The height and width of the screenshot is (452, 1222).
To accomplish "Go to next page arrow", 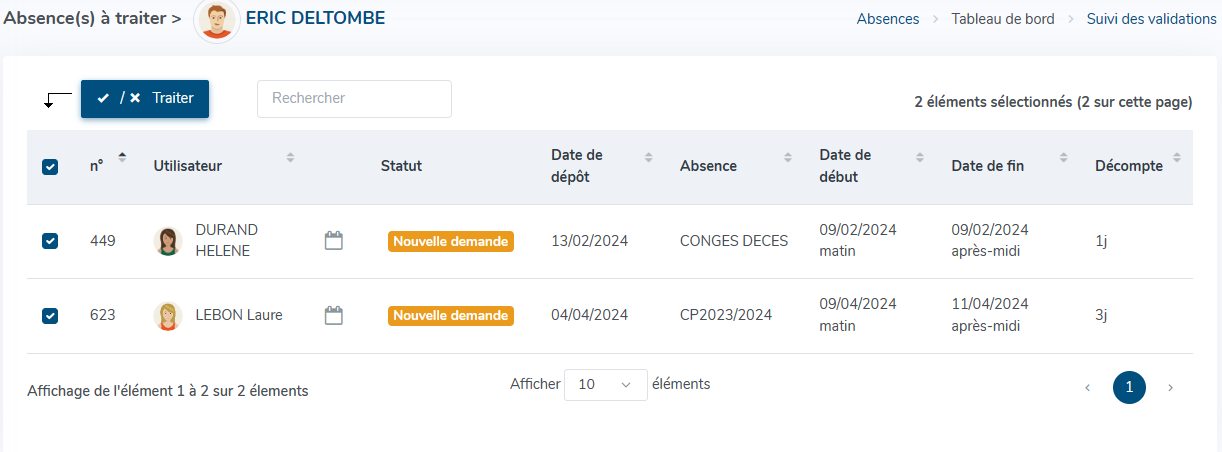I will 1171,387.
